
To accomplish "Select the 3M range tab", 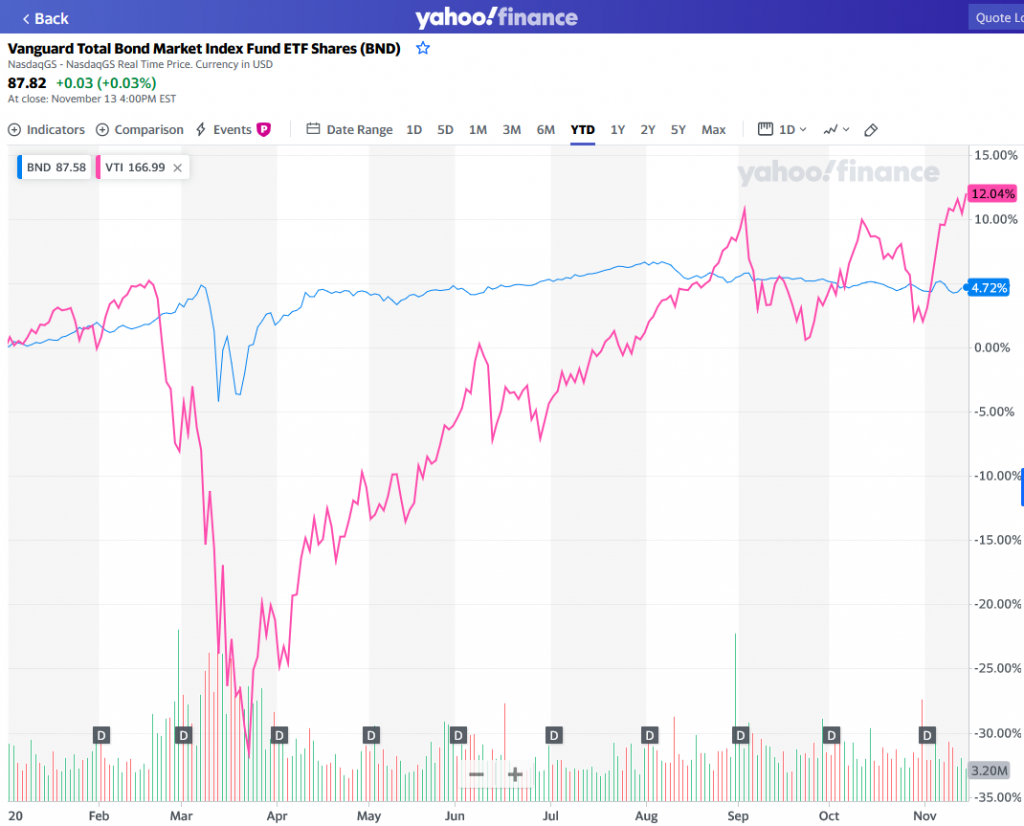I will tap(512, 129).
